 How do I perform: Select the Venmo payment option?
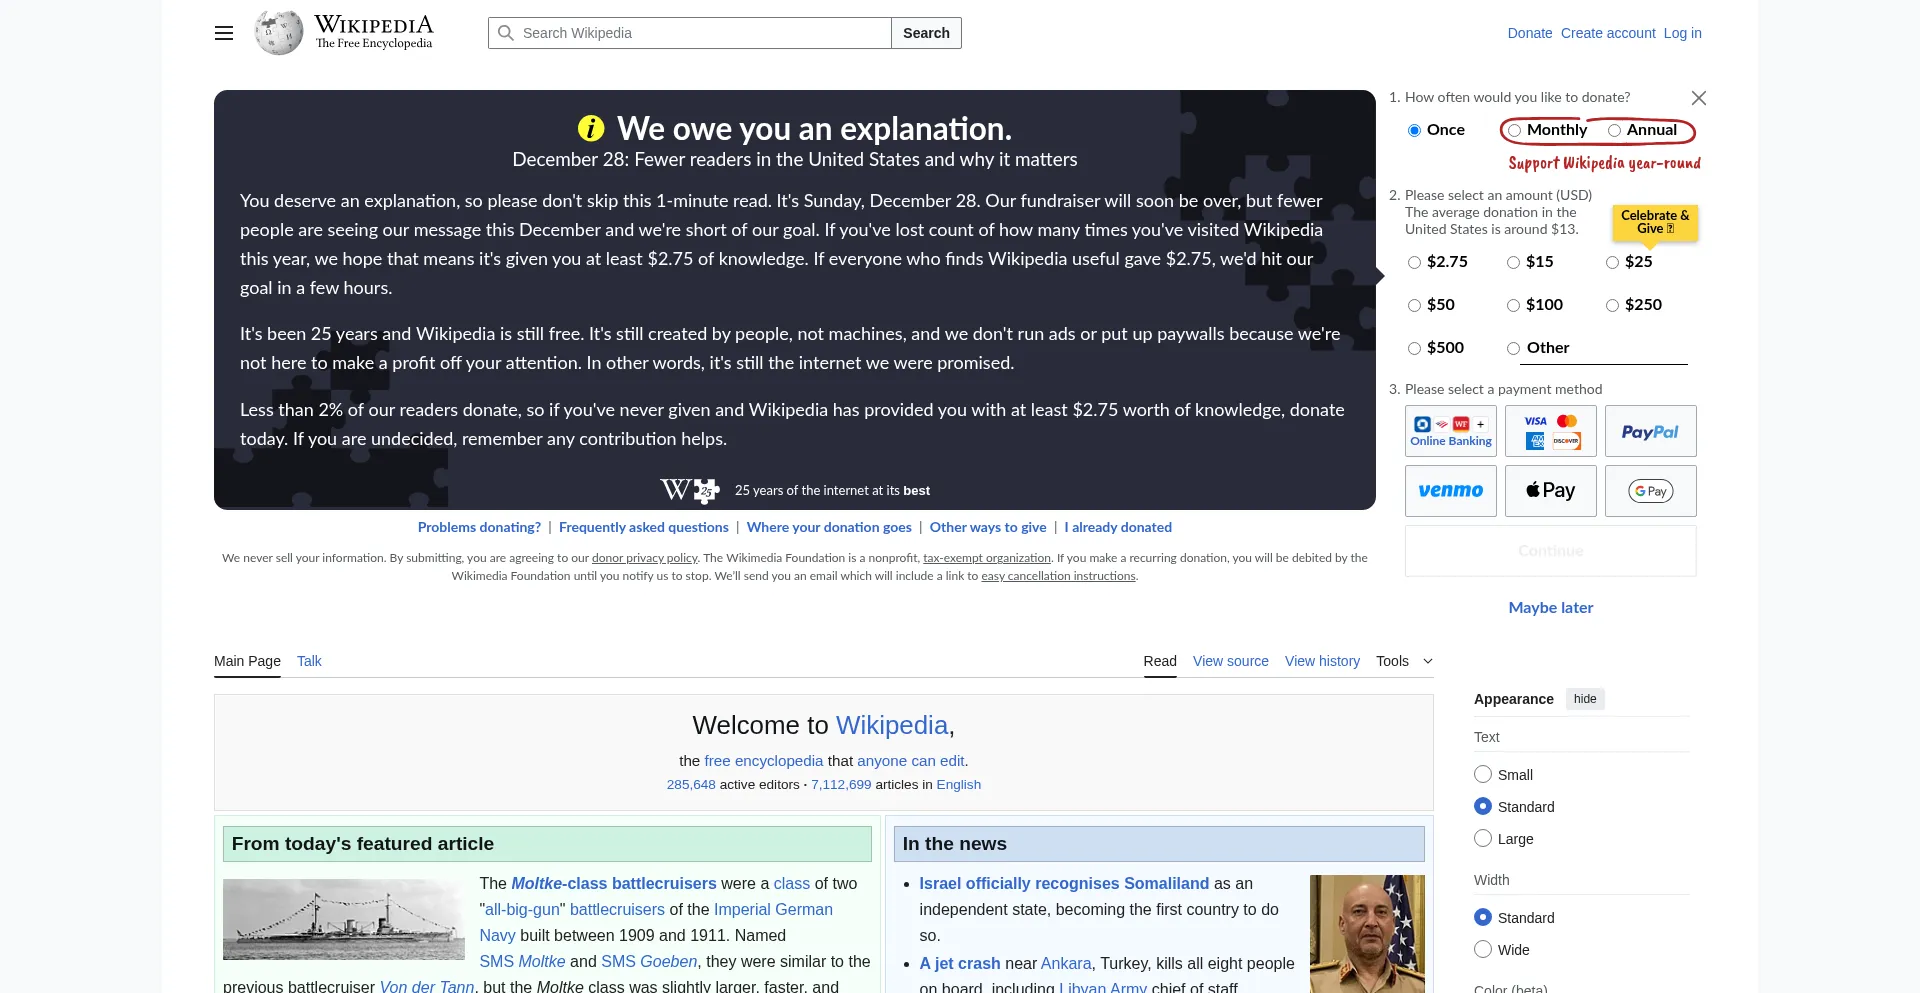click(1450, 491)
